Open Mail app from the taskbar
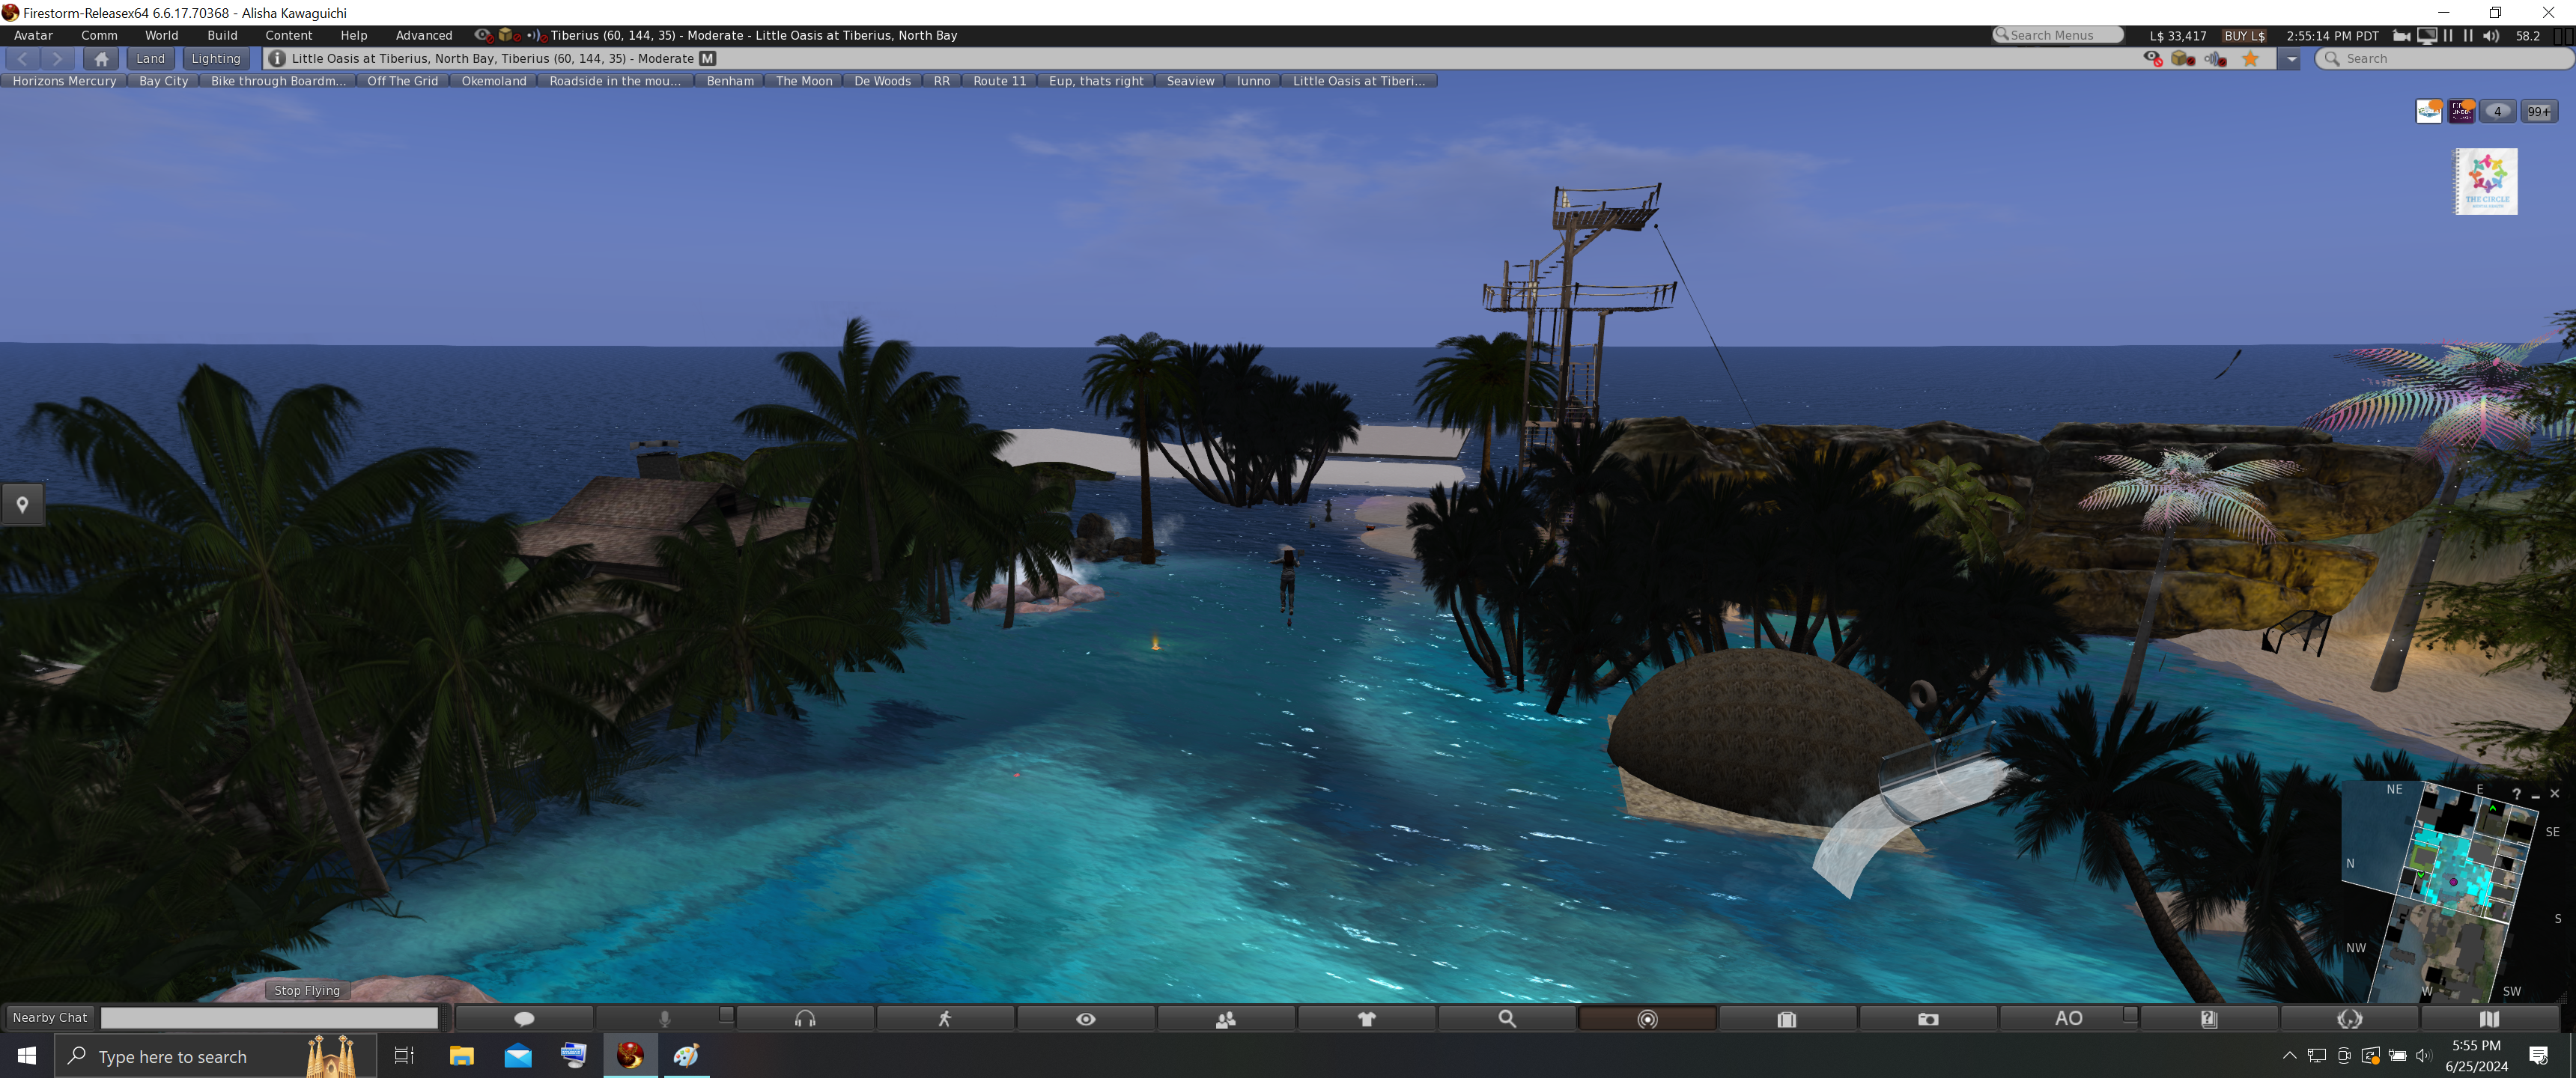This screenshot has width=2576, height=1078. tap(518, 1056)
